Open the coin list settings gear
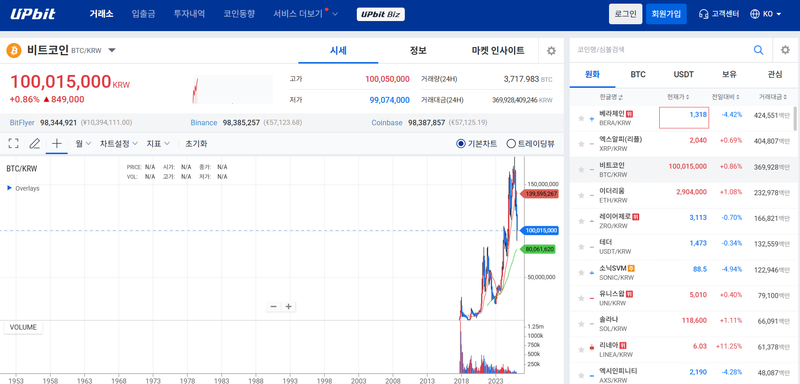Viewport: 800px width, 384px height. coord(785,50)
